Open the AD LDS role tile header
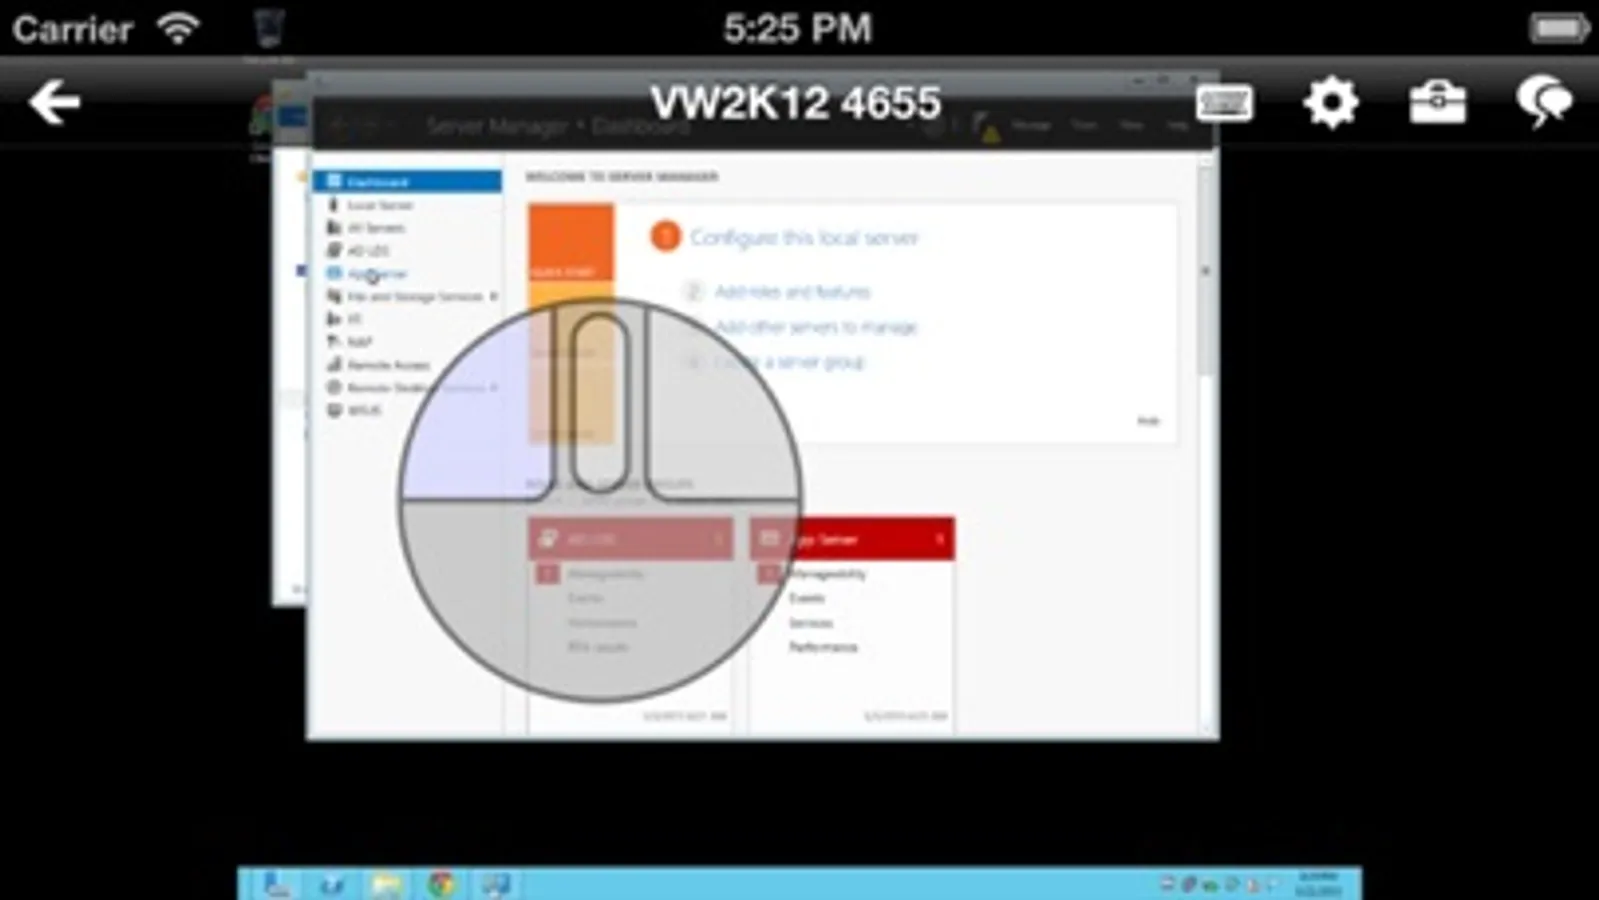 [631, 539]
